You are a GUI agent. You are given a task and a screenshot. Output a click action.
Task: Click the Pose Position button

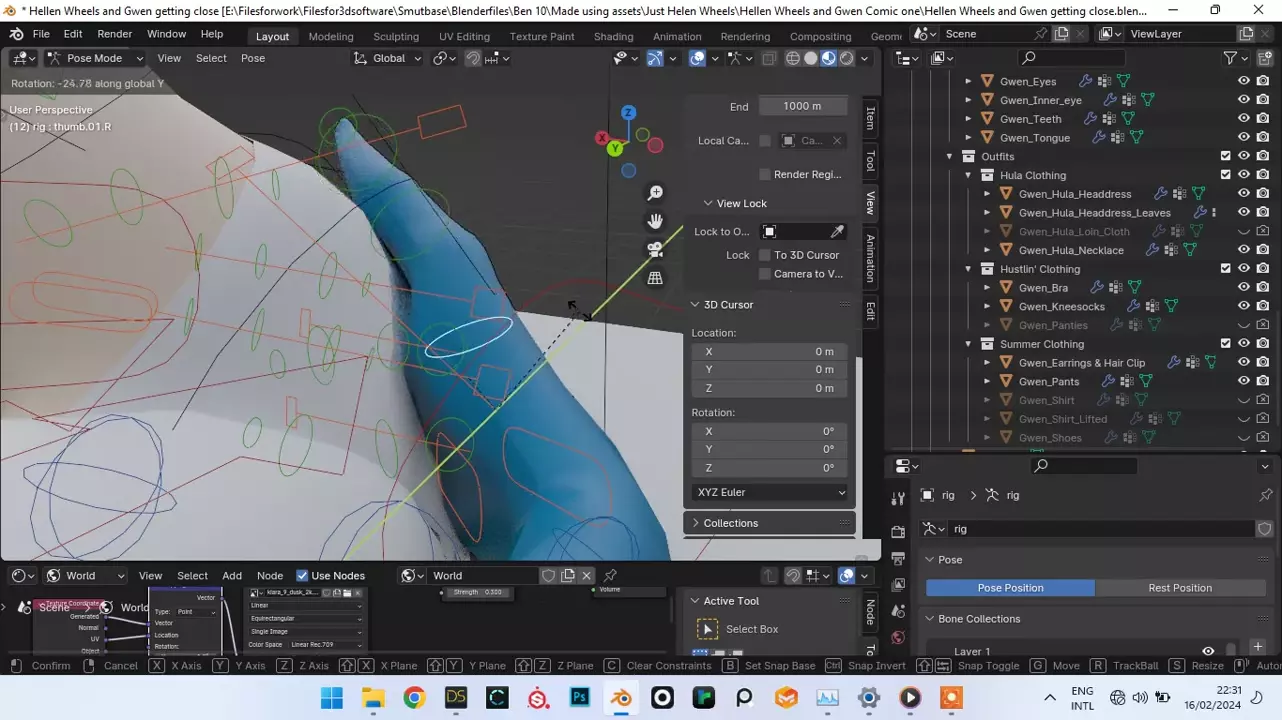1010,588
